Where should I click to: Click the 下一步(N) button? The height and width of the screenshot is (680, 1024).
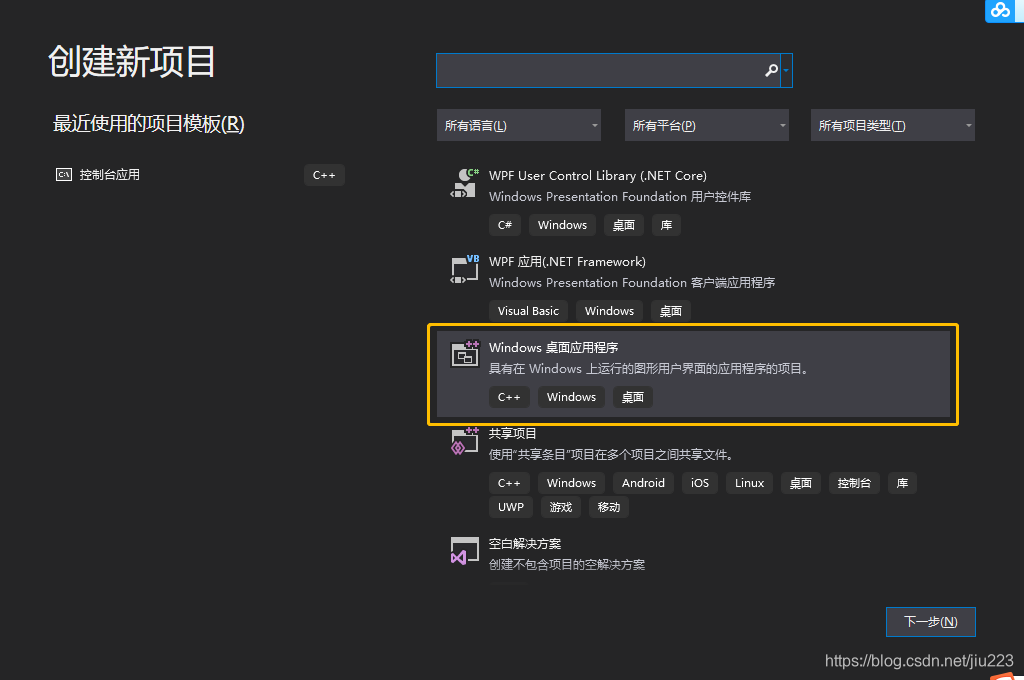point(930,621)
